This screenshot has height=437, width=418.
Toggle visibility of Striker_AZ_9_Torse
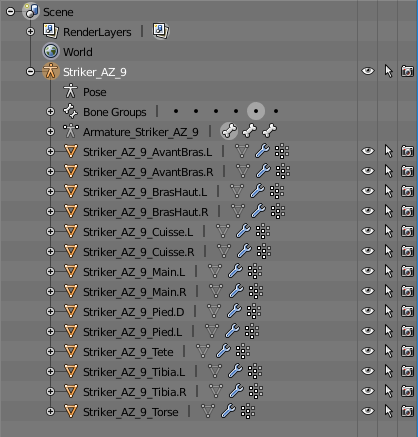pos(368,411)
